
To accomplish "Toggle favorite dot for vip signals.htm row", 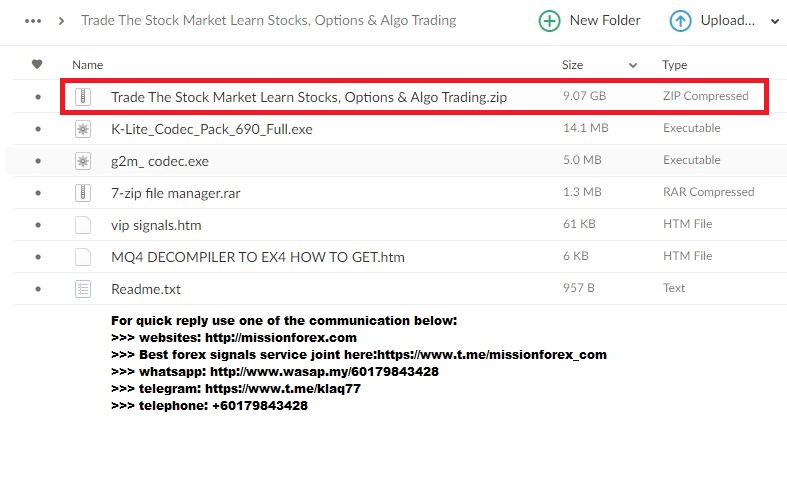I will (38, 225).
